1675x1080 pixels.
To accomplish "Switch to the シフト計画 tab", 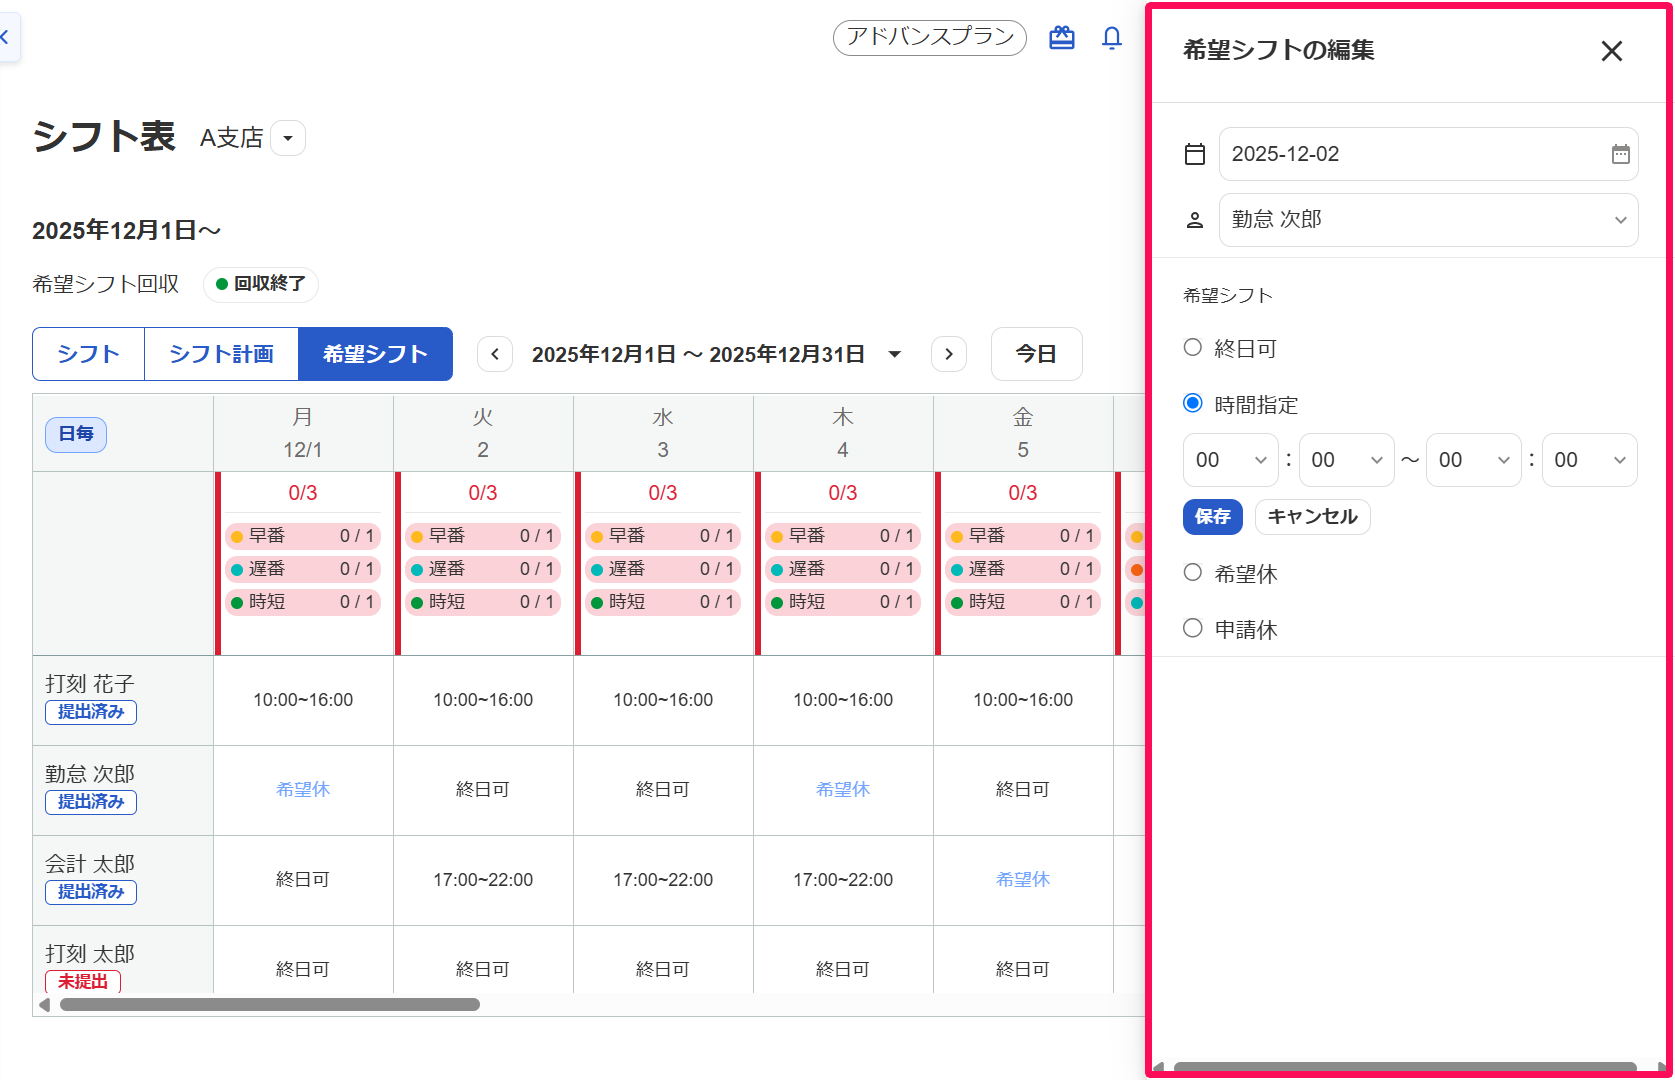I will pyautogui.click(x=221, y=353).
